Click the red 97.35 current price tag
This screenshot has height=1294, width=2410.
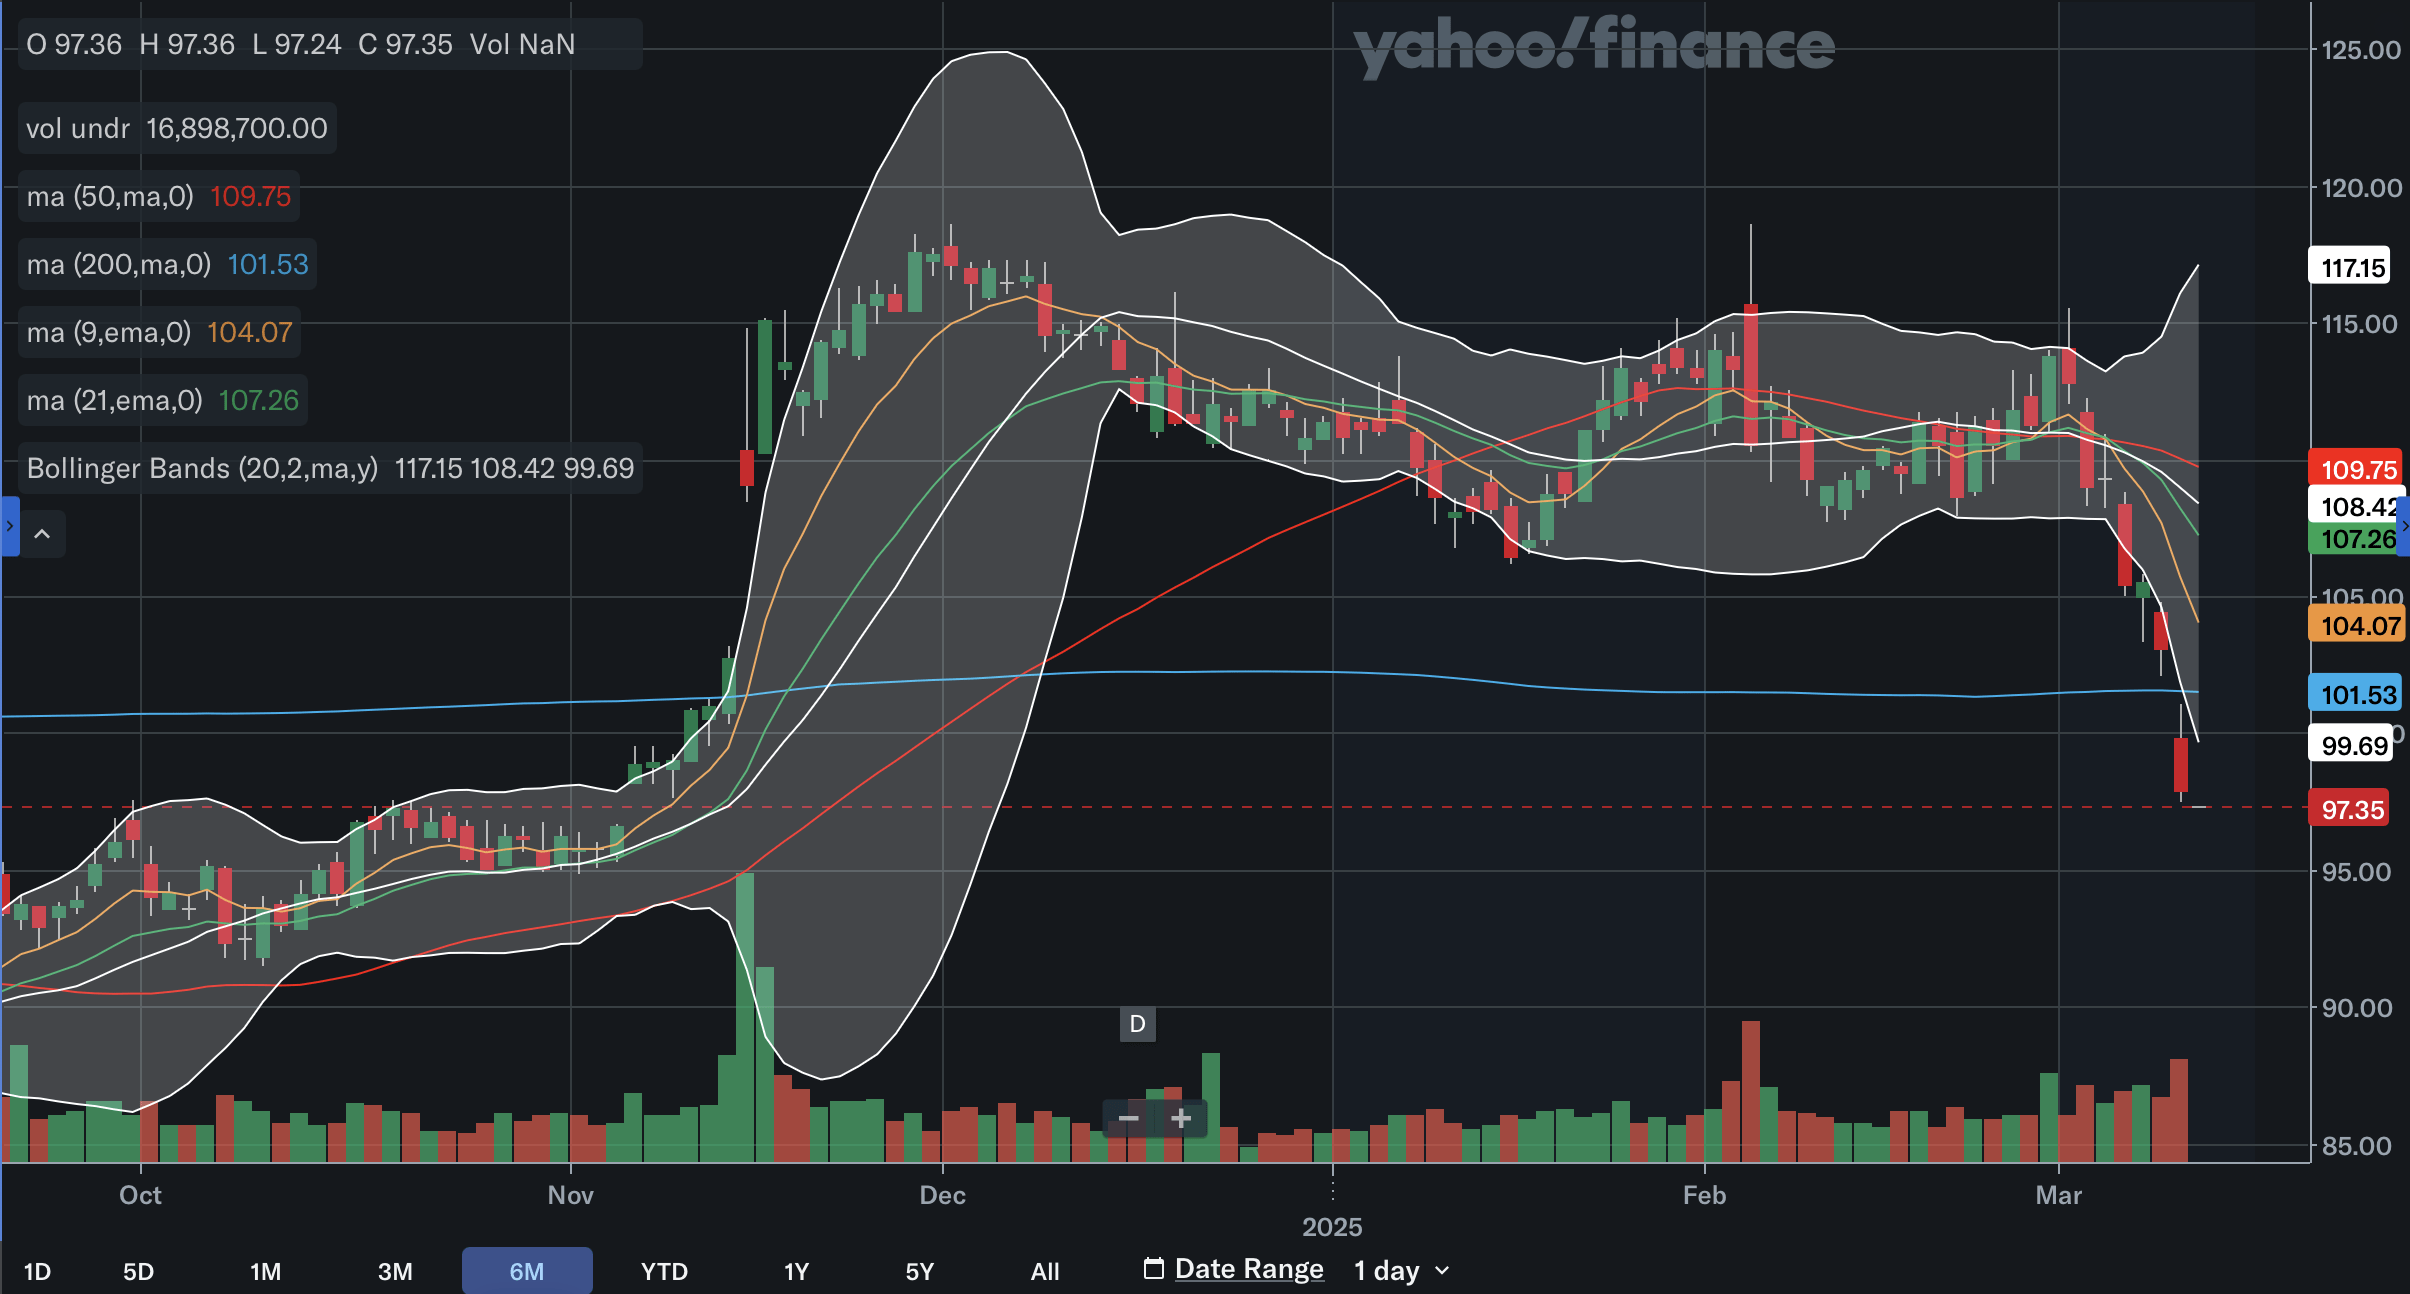pyautogui.click(x=2349, y=809)
